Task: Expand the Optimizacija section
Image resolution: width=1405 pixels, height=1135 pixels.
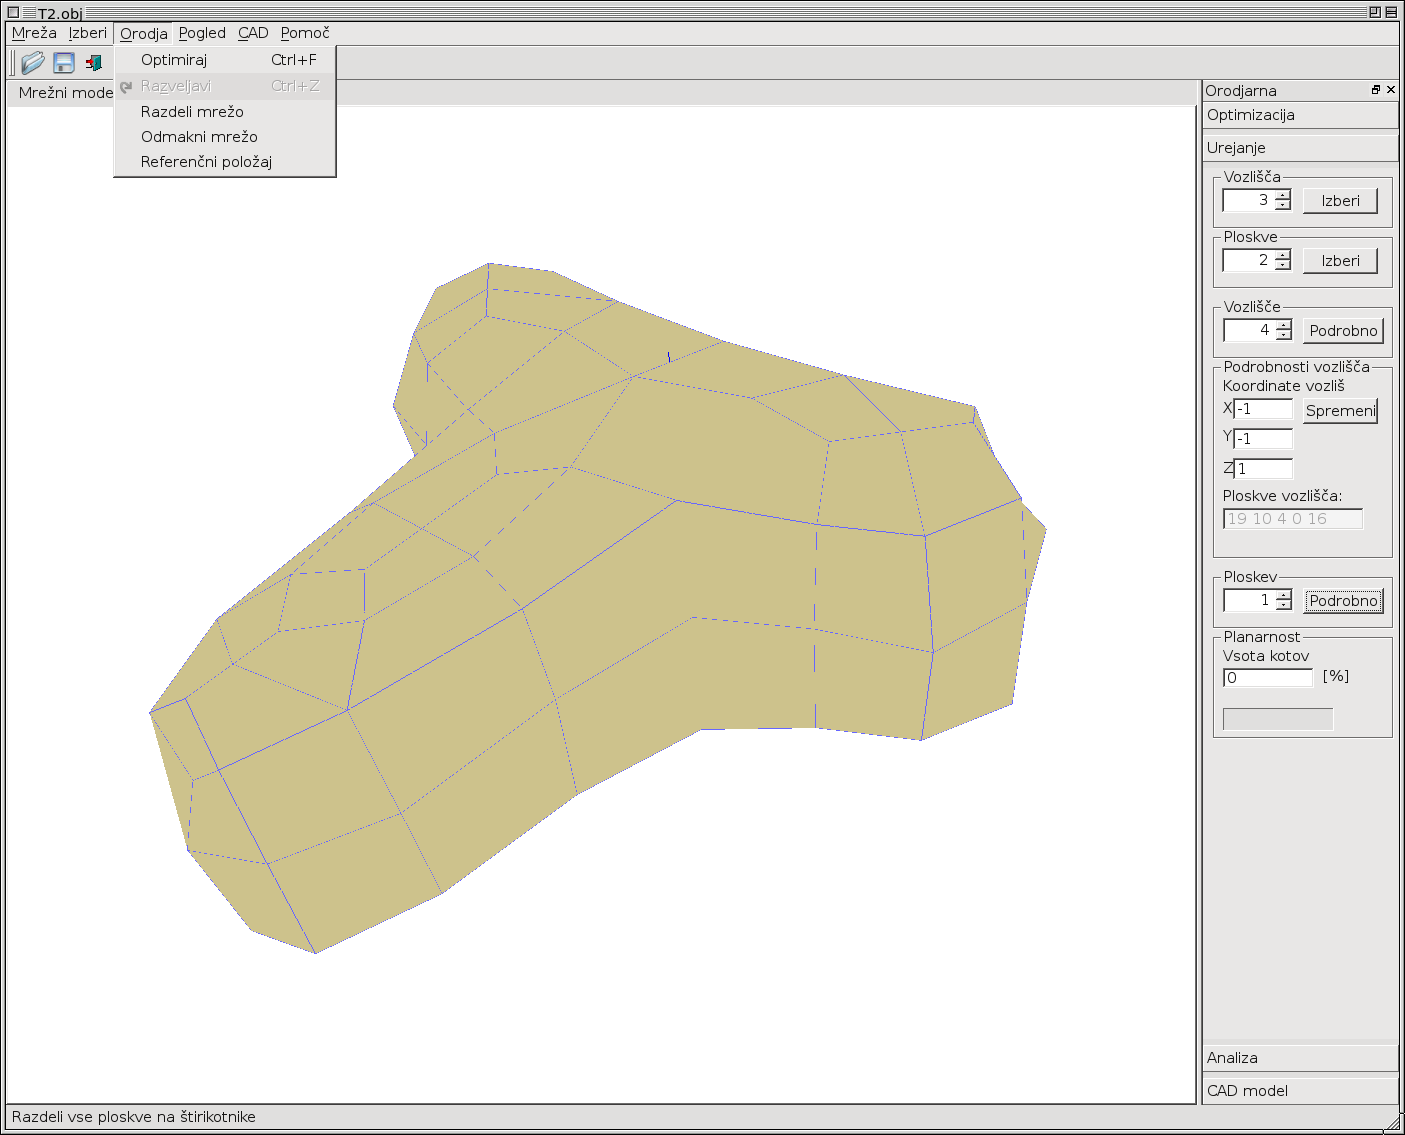Action: (1300, 115)
